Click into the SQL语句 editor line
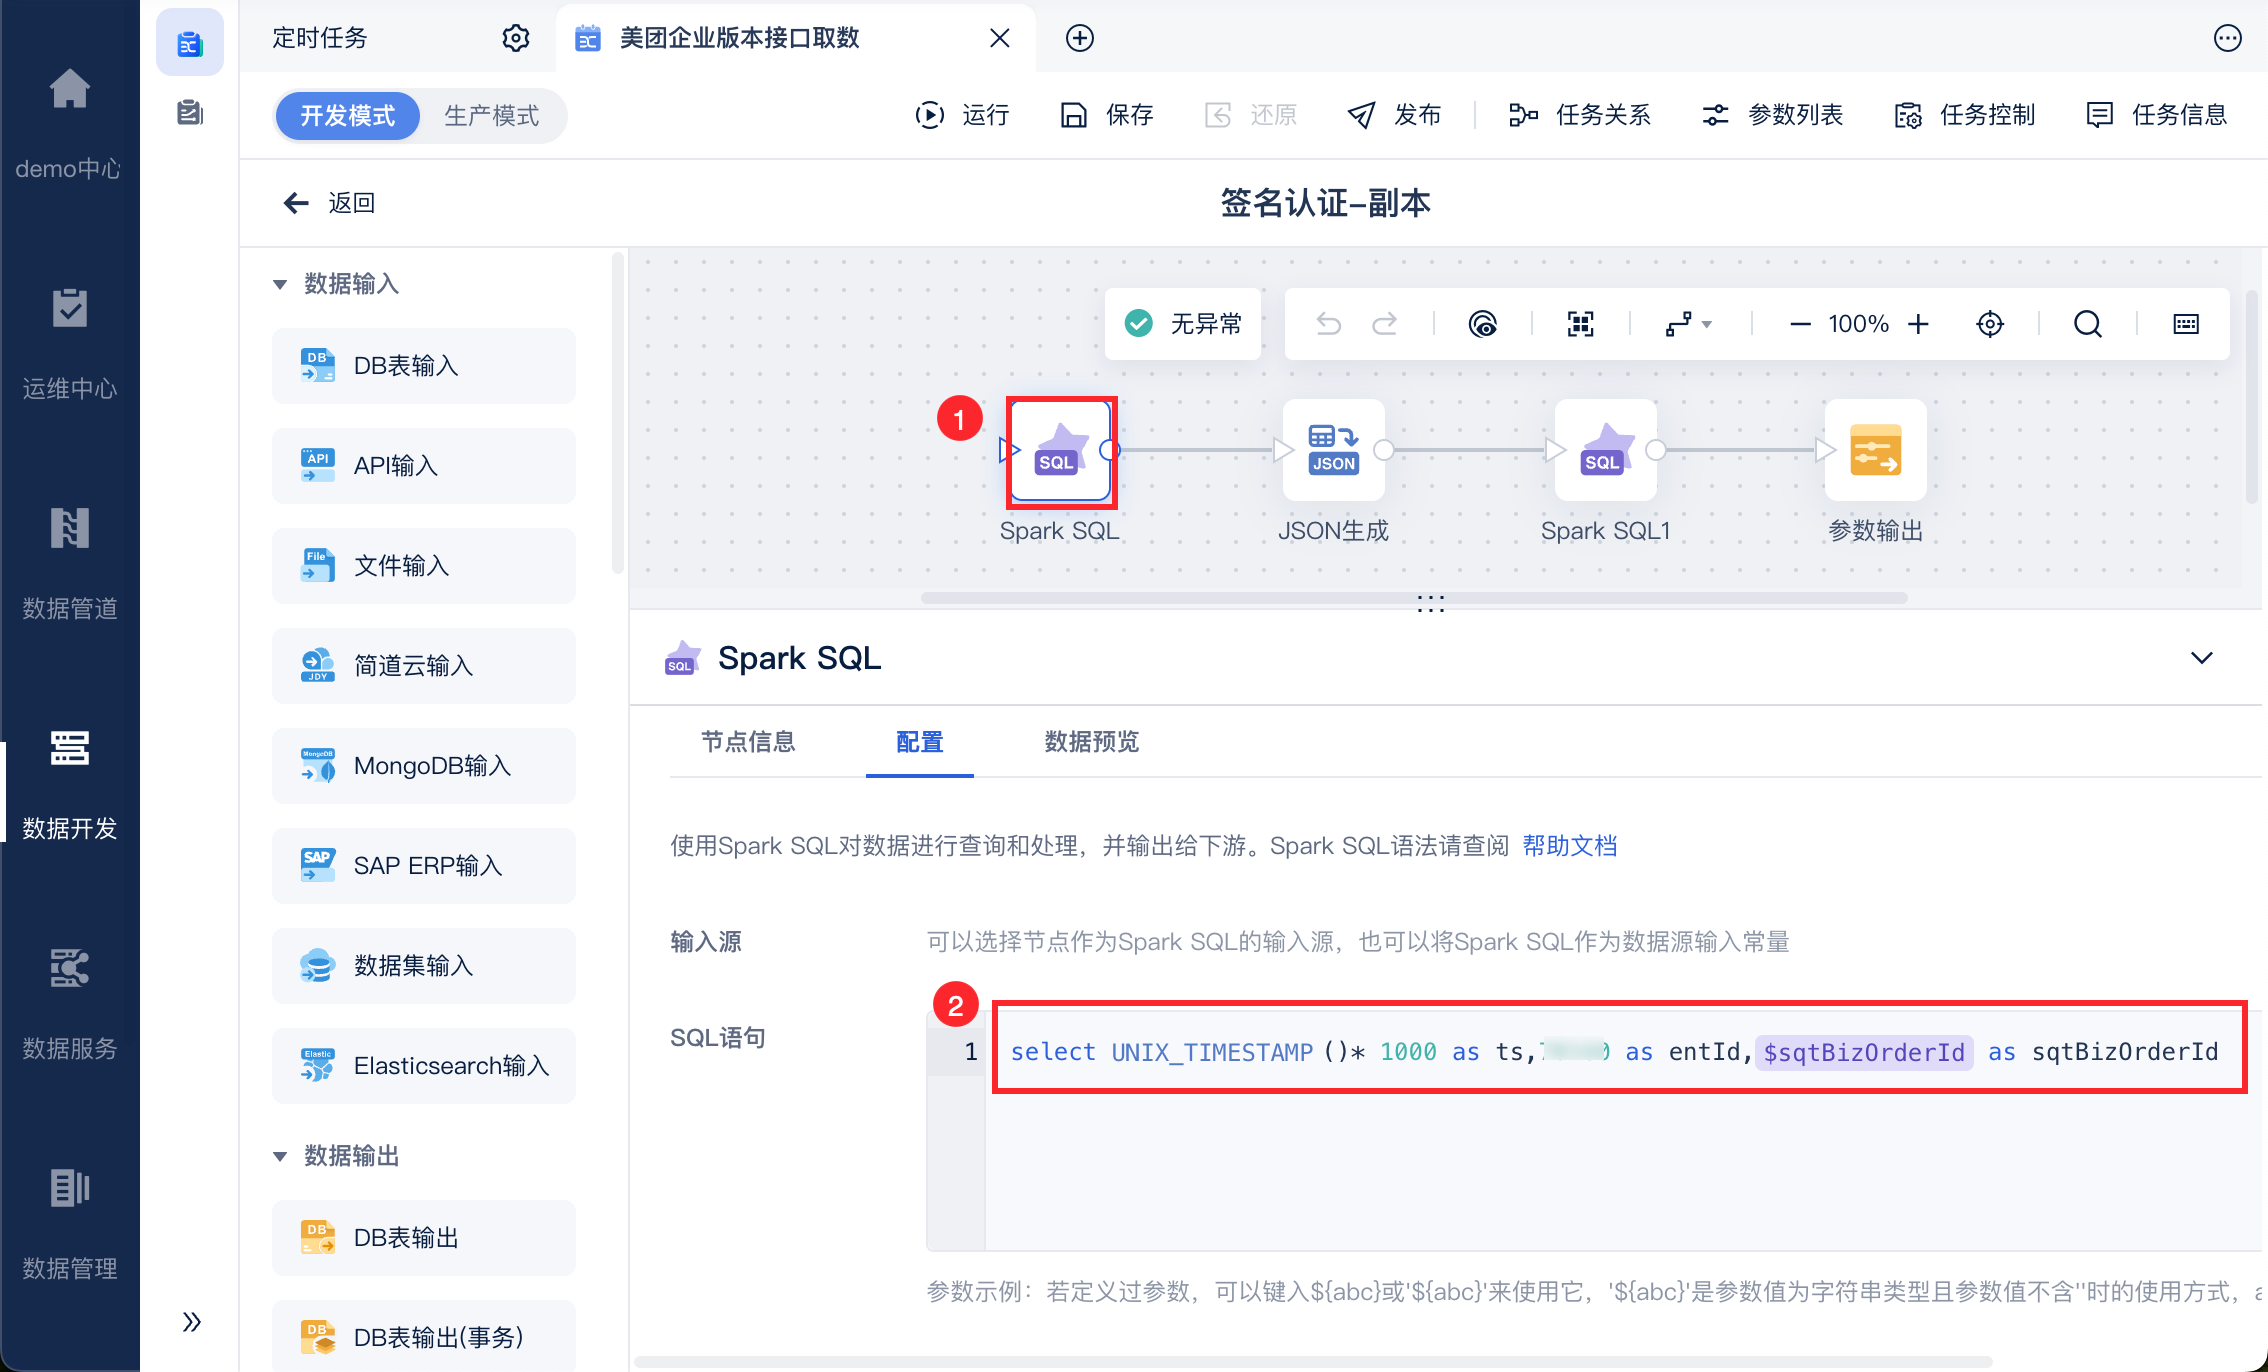Image resolution: width=2268 pixels, height=1372 pixels. (x=1600, y=1052)
